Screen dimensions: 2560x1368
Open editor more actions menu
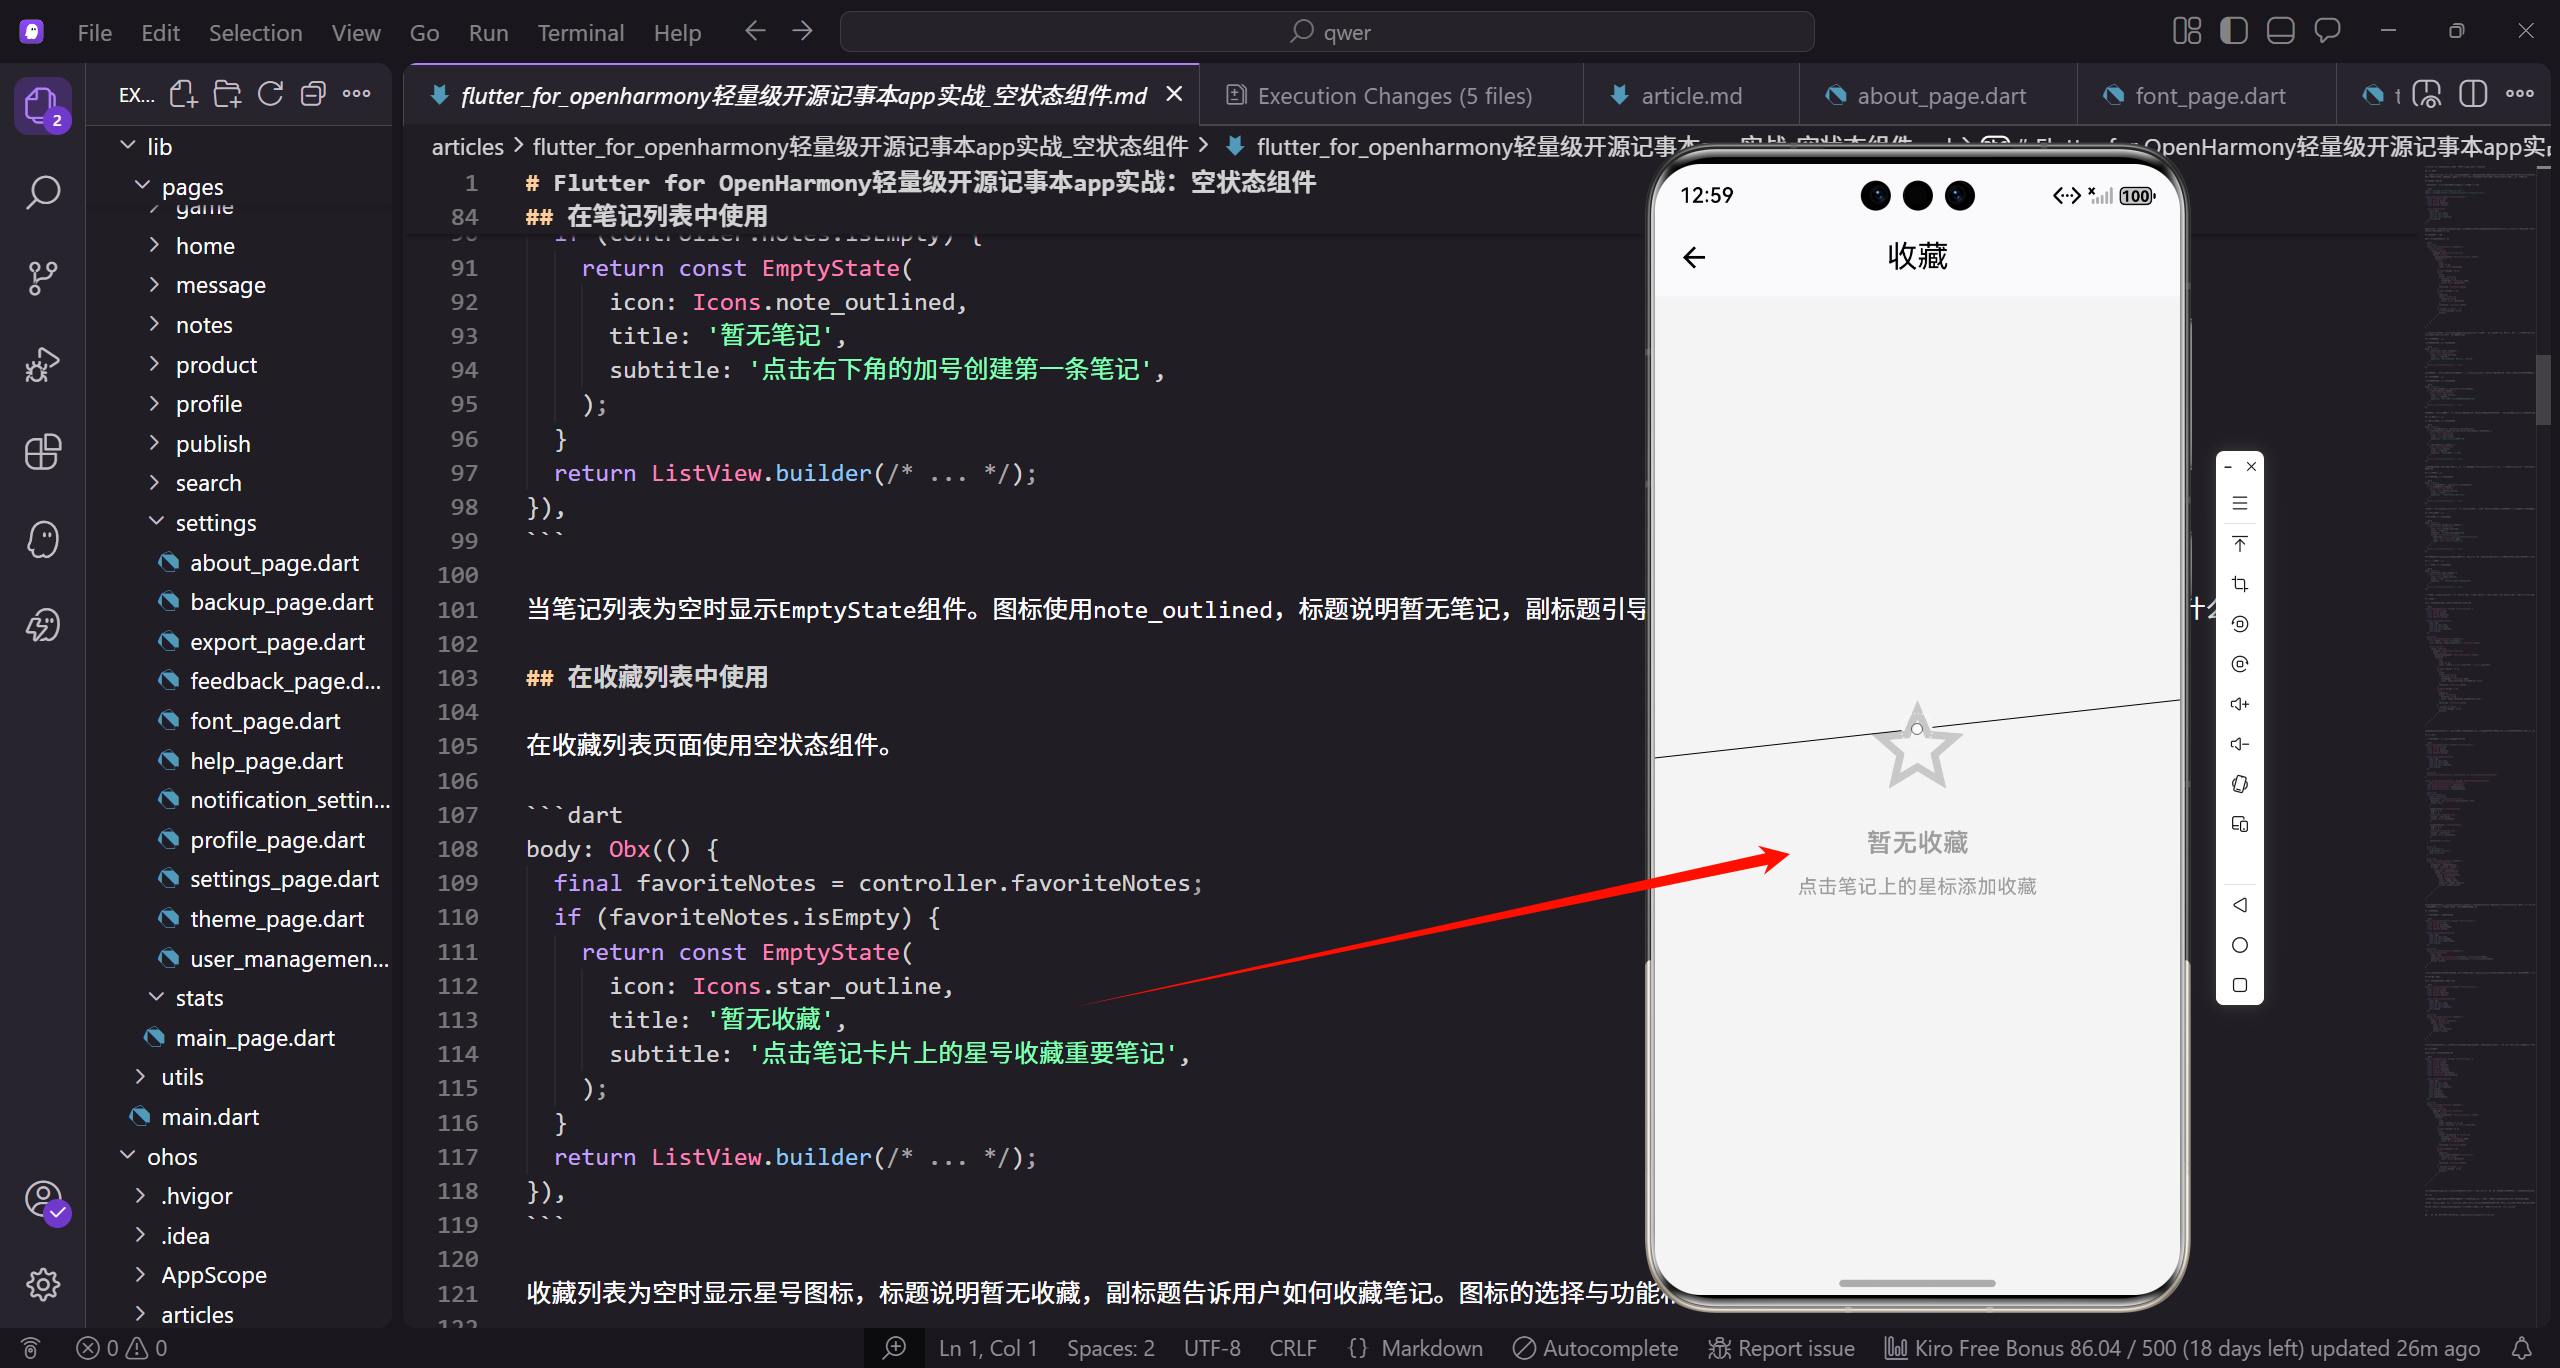[x=2519, y=95]
